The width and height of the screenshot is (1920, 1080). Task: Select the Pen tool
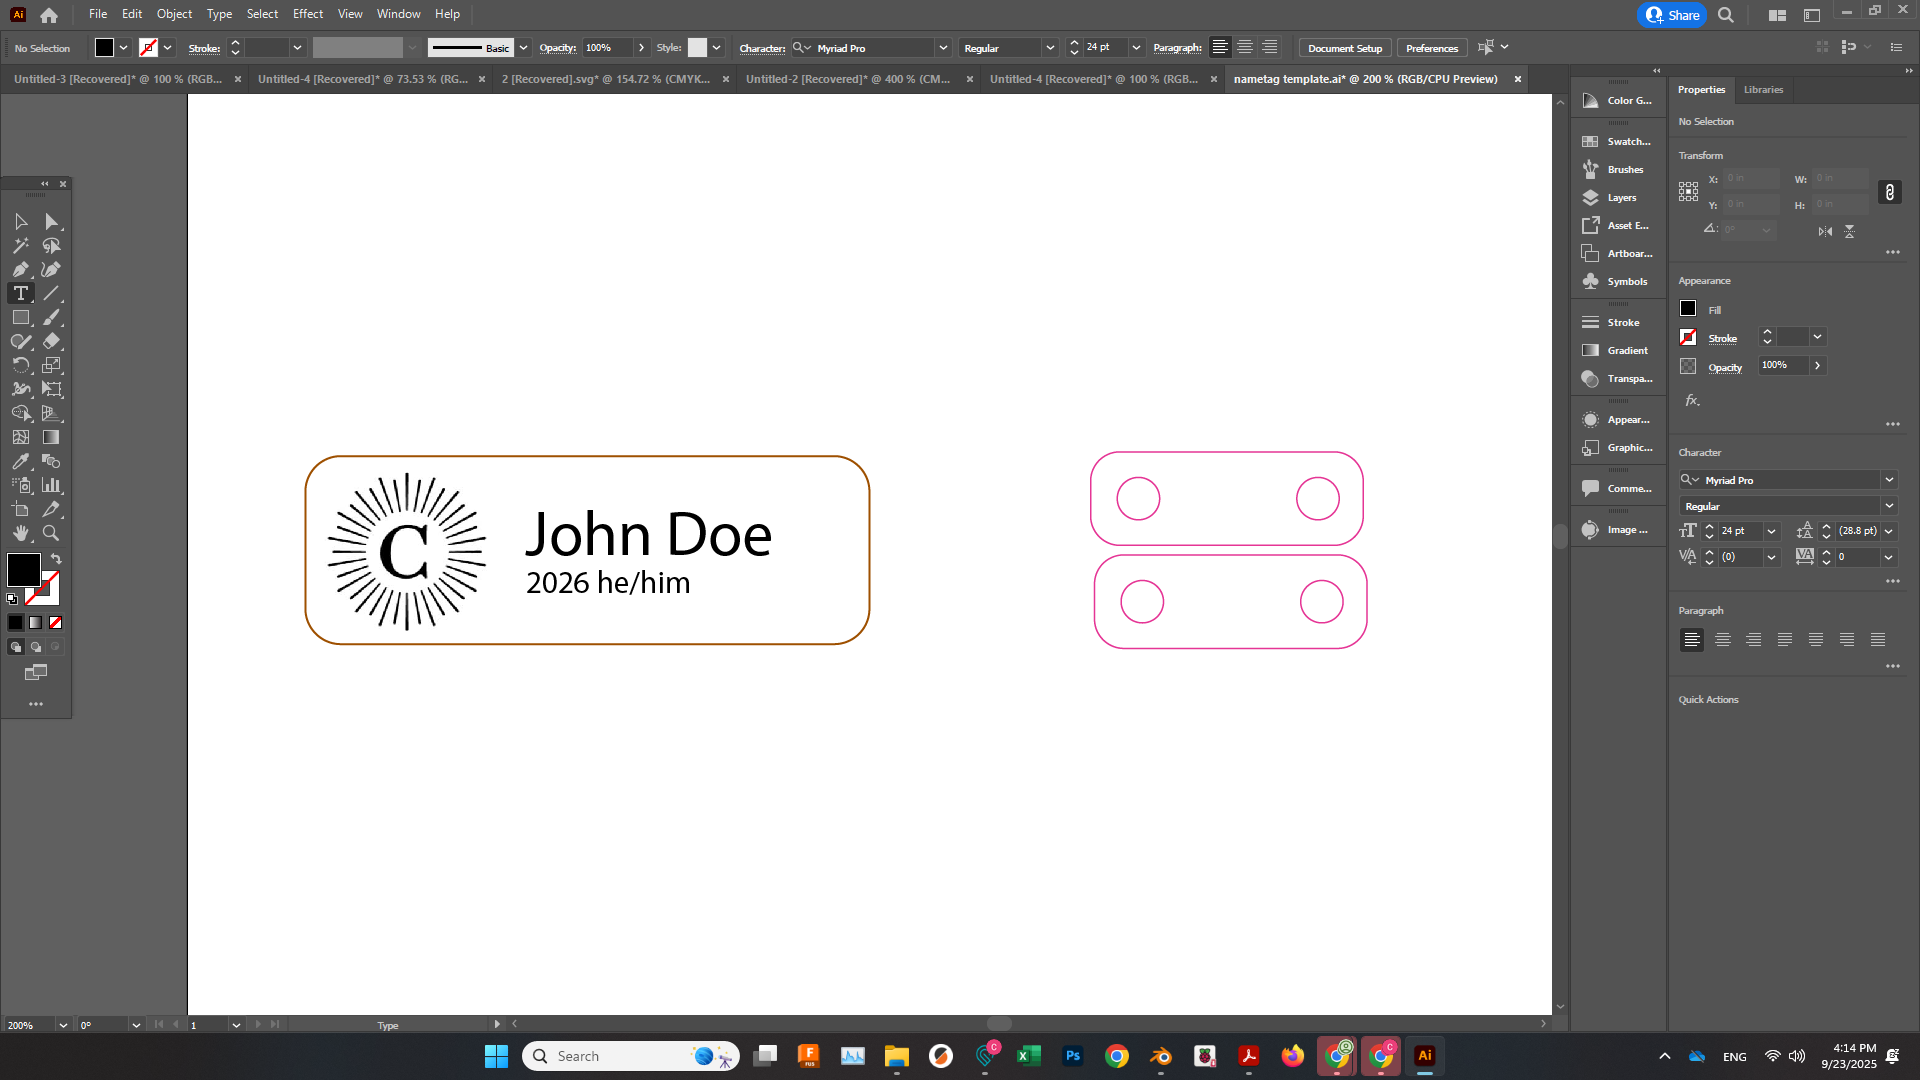pos(20,269)
